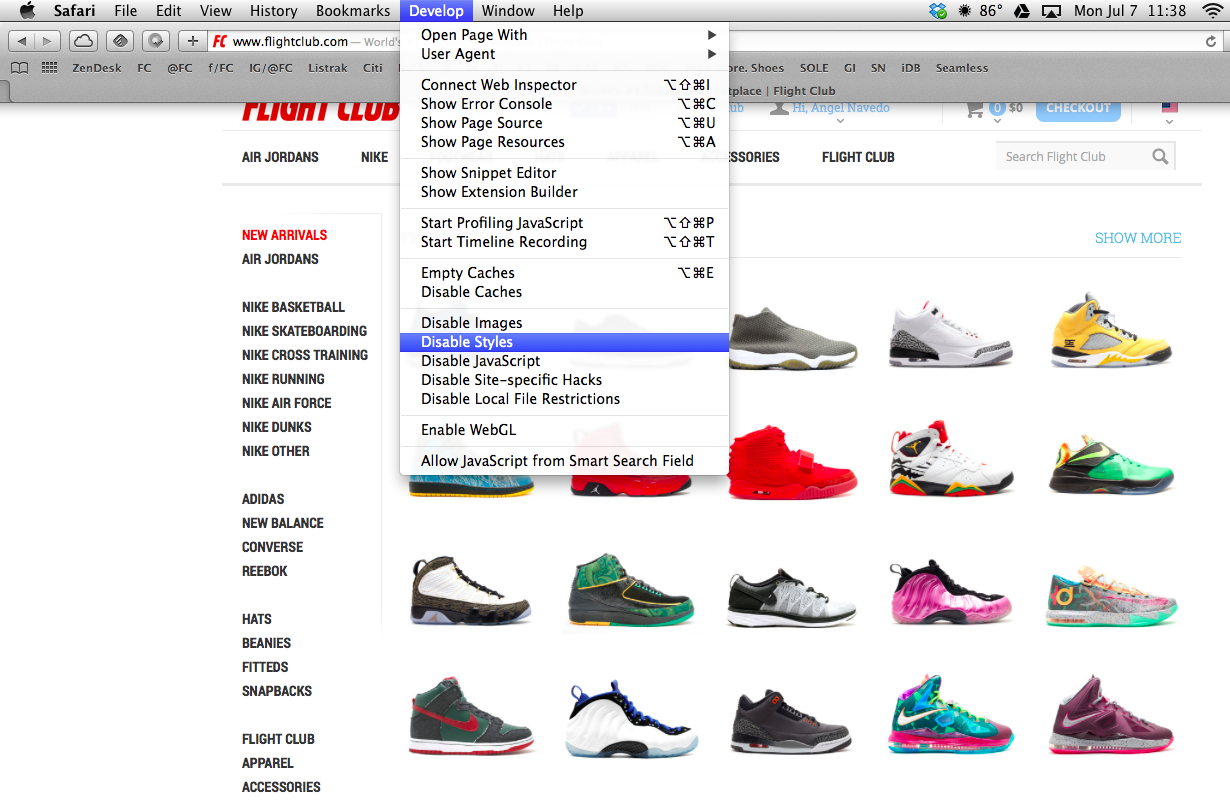Click the shopping cart icon
This screenshot has width=1230, height=805.
click(x=975, y=108)
